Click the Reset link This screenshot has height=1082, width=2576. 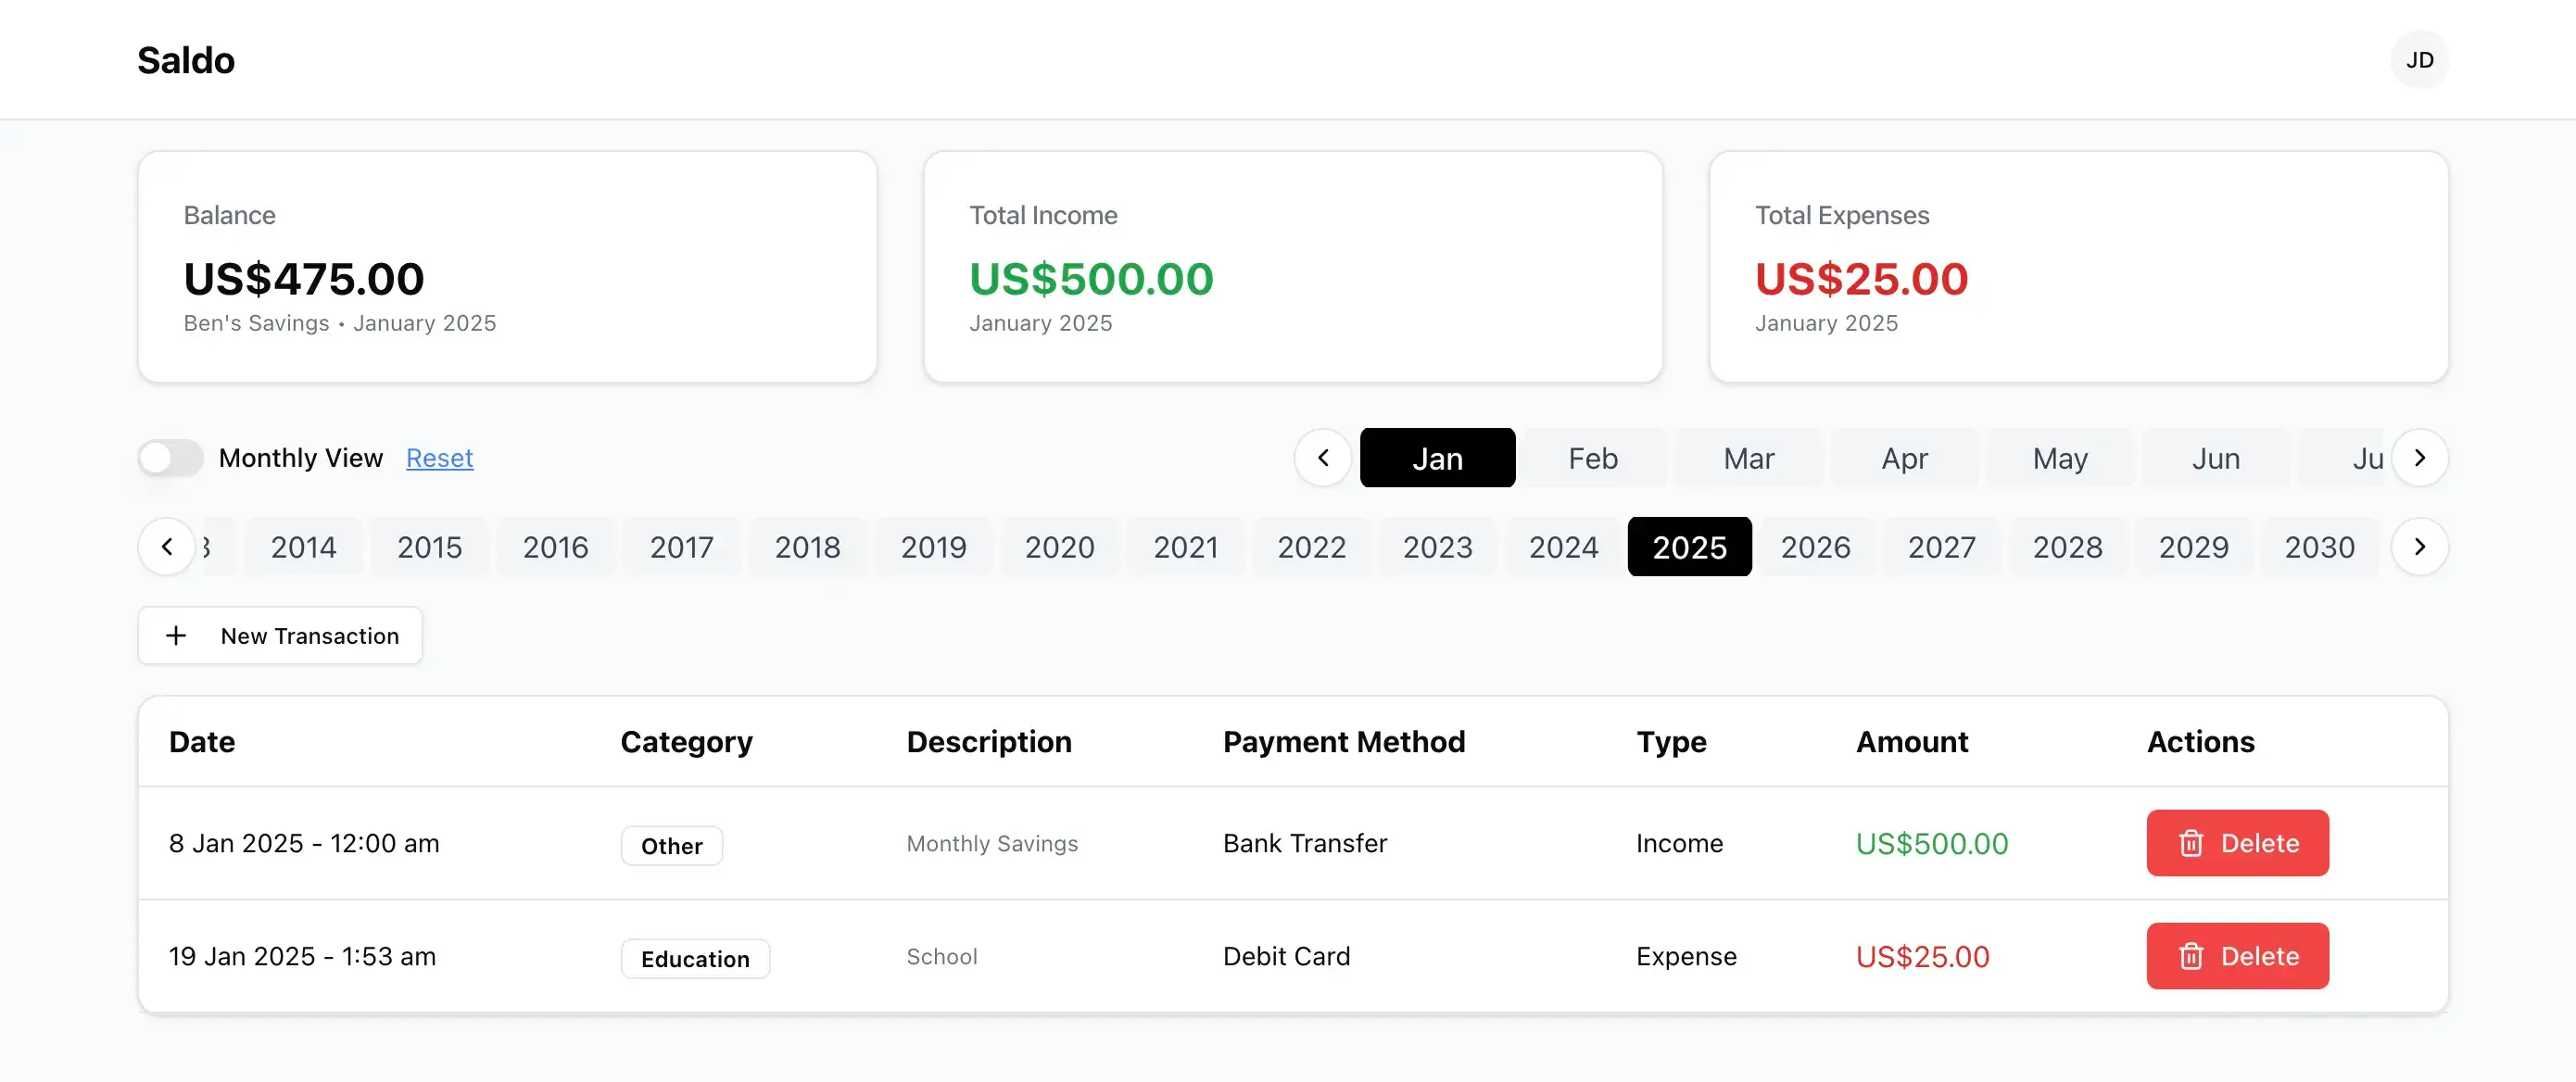[x=439, y=457]
